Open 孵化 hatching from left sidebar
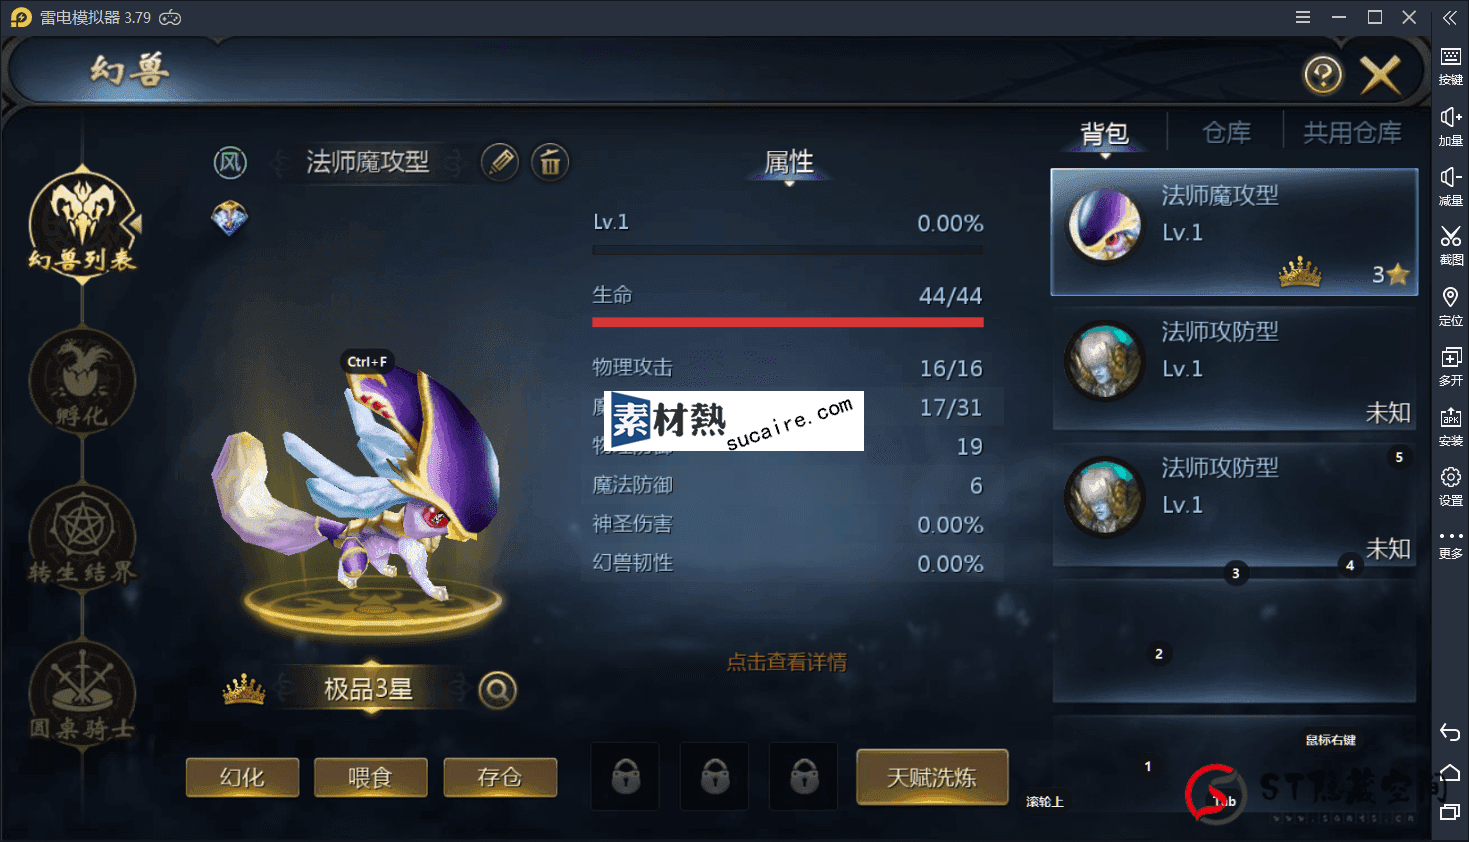This screenshot has width=1469, height=842. coord(82,382)
